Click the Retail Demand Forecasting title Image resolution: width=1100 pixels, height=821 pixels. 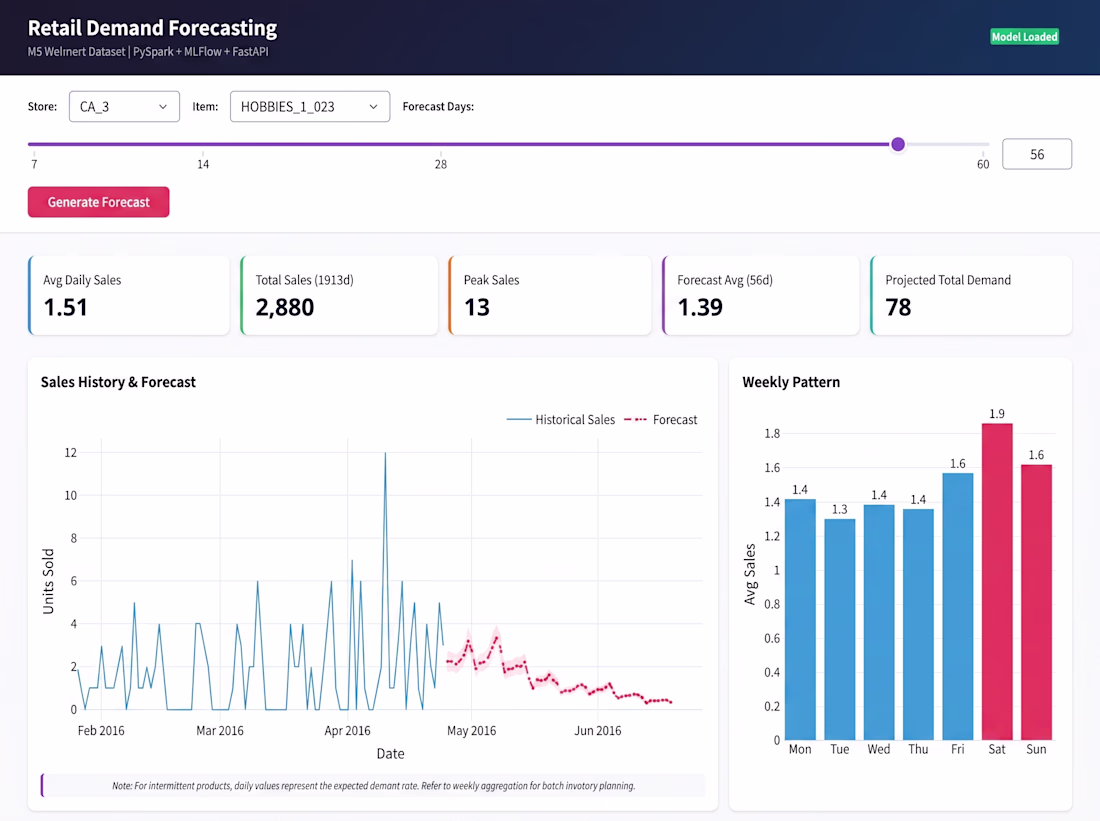click(x=152, y=28)
